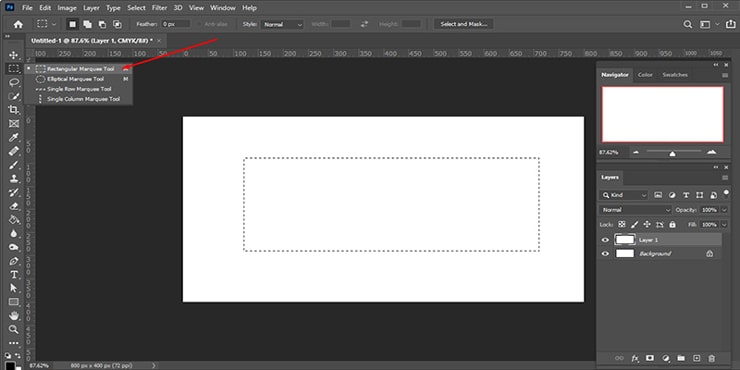Select the Frame tool
The width and height of the screenshot is (740, 370).
coord(14,124)
